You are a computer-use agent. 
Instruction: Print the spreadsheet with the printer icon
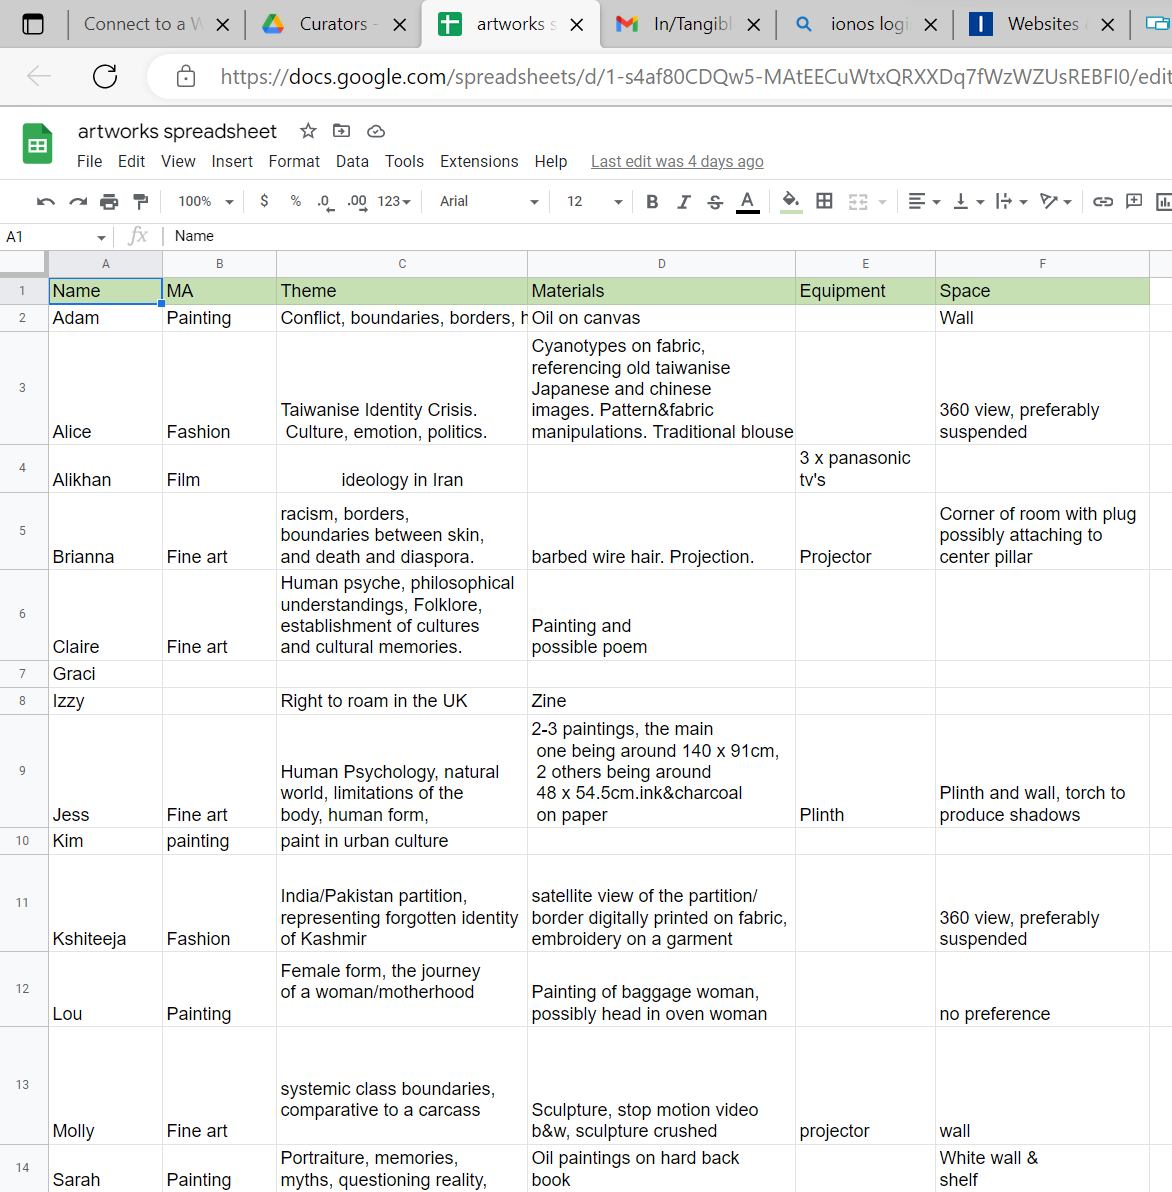(109, 201)
